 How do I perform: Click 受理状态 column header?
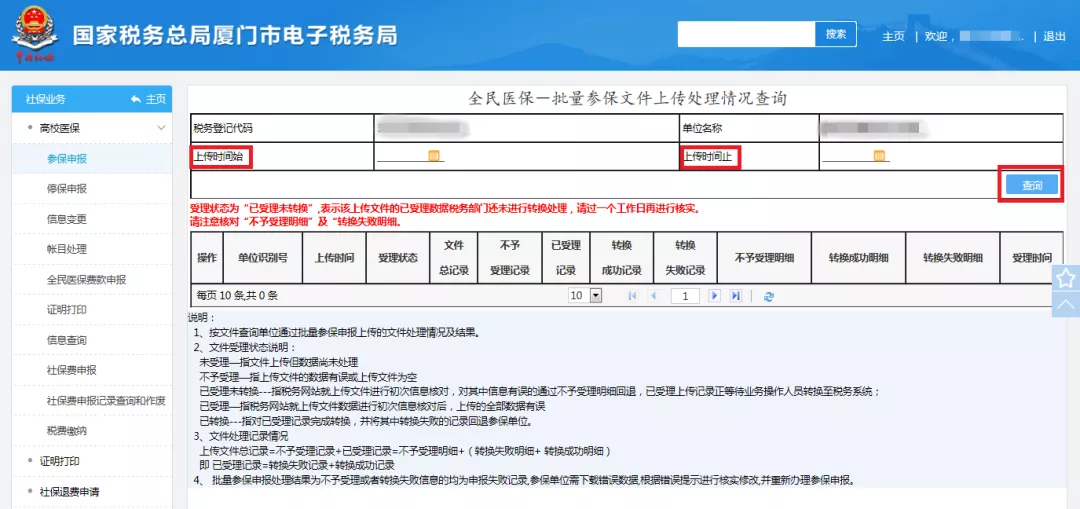tap(398, 258)
